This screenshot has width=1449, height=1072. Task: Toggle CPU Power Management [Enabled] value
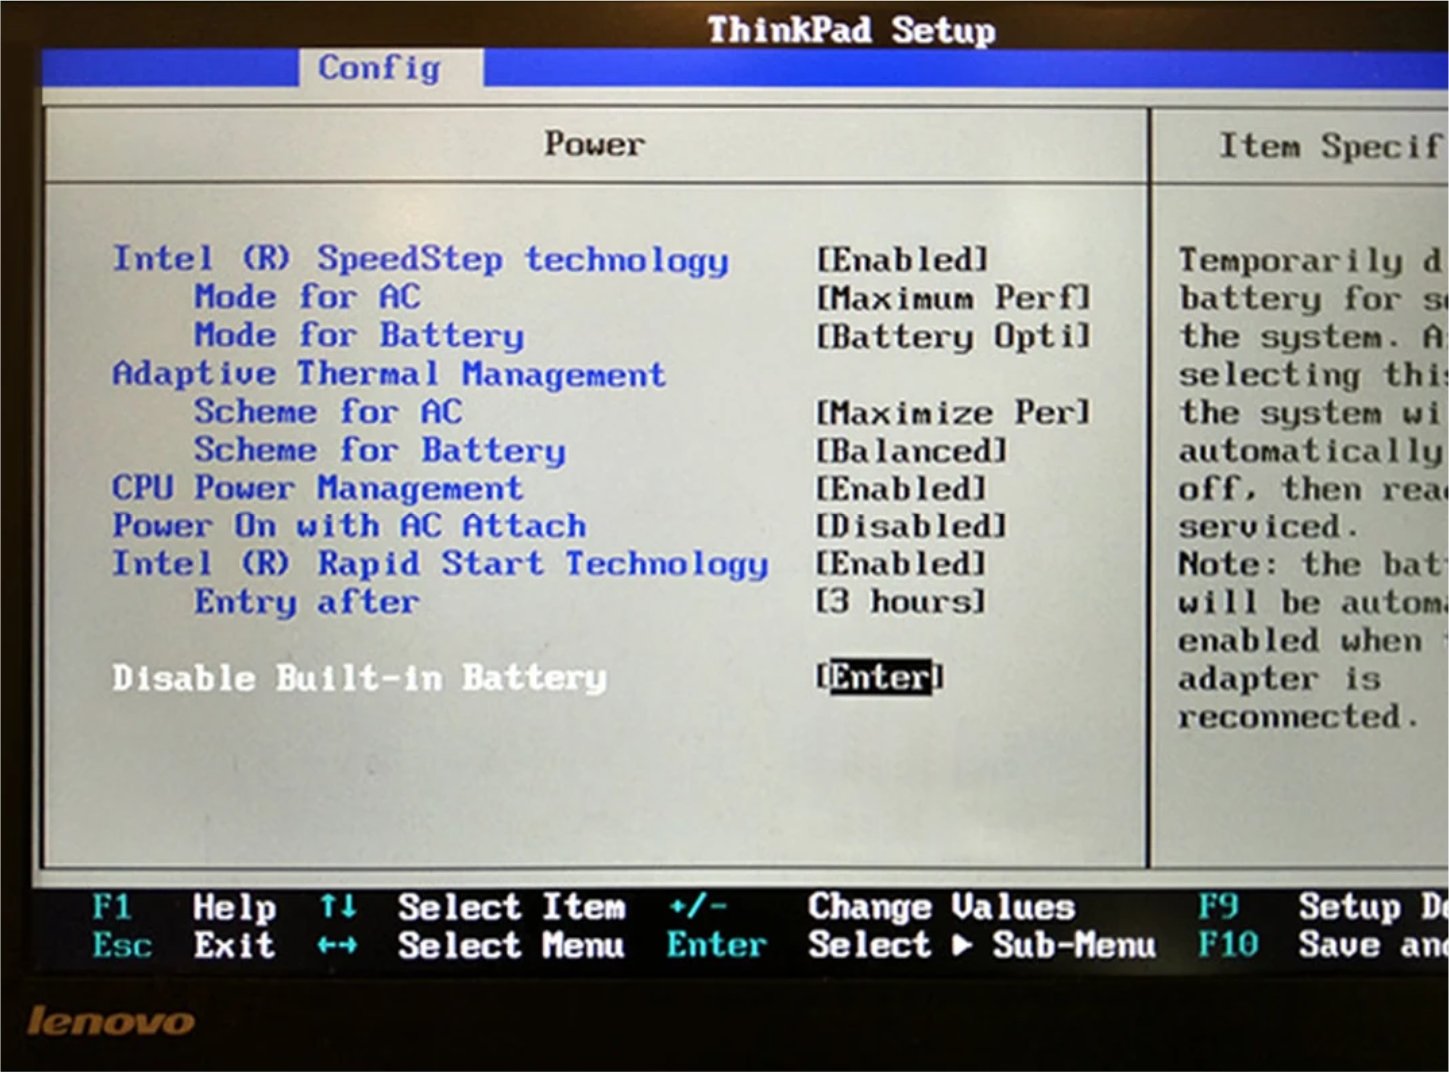point(902,489)
